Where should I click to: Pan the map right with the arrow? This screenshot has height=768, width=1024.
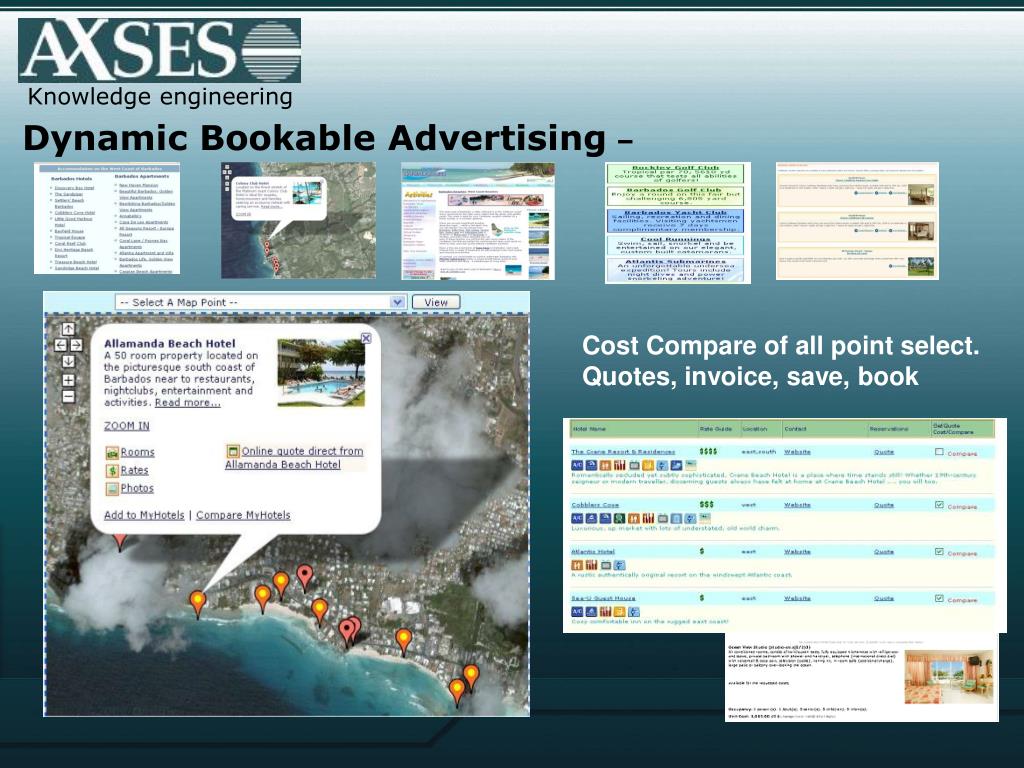click(76, 345)
